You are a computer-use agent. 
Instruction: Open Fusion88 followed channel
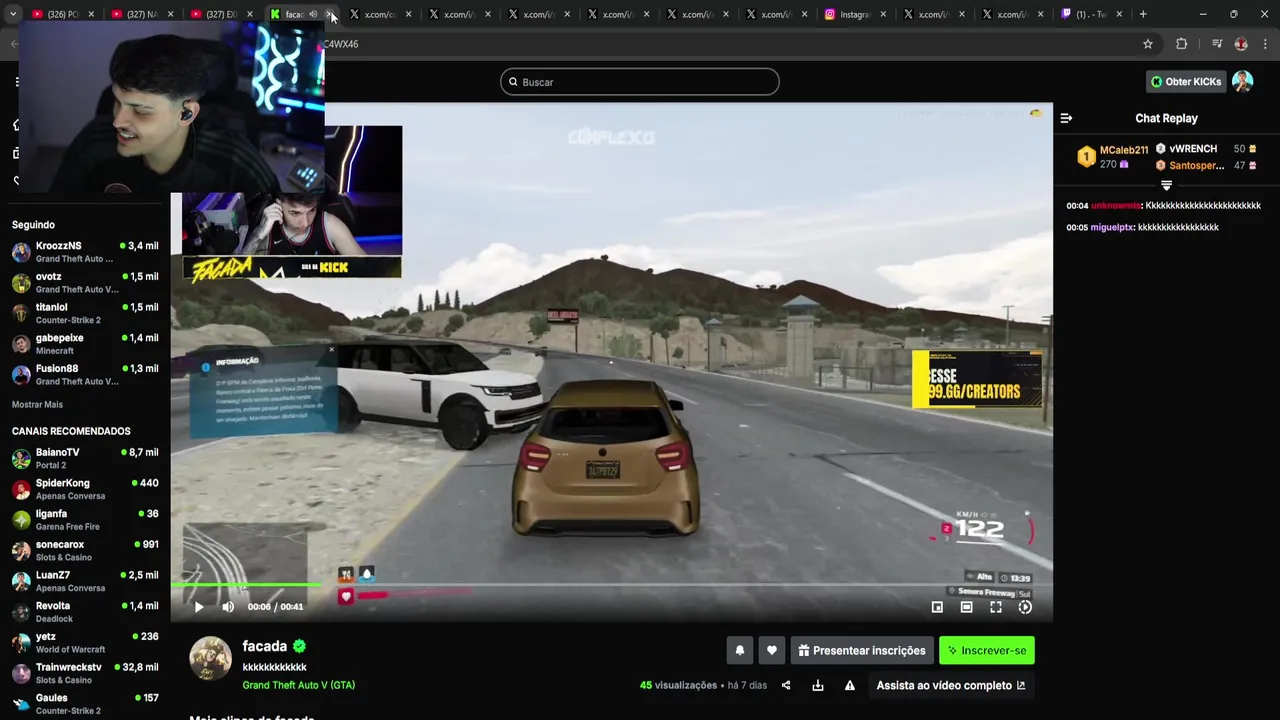tap(85, 375)
